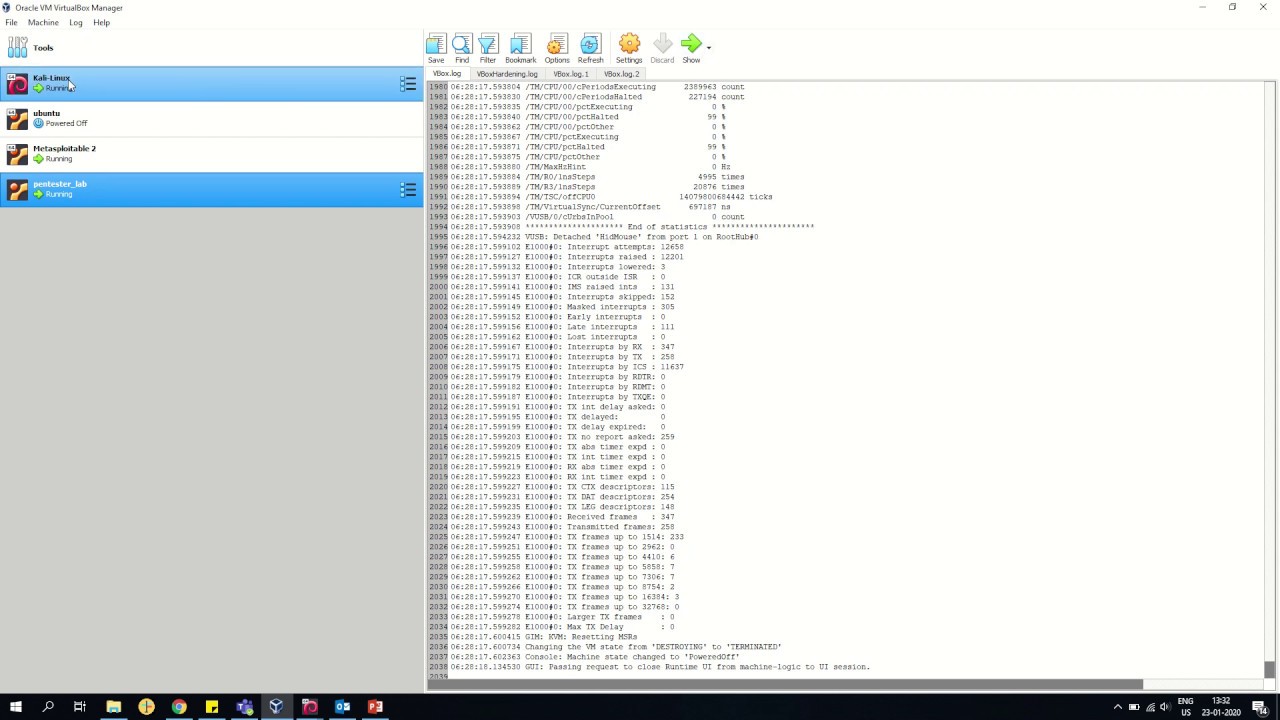Open Windows taskbar search icon
Image resolution: width=1280 pixels, height=720 pixels.
point(48,707)
